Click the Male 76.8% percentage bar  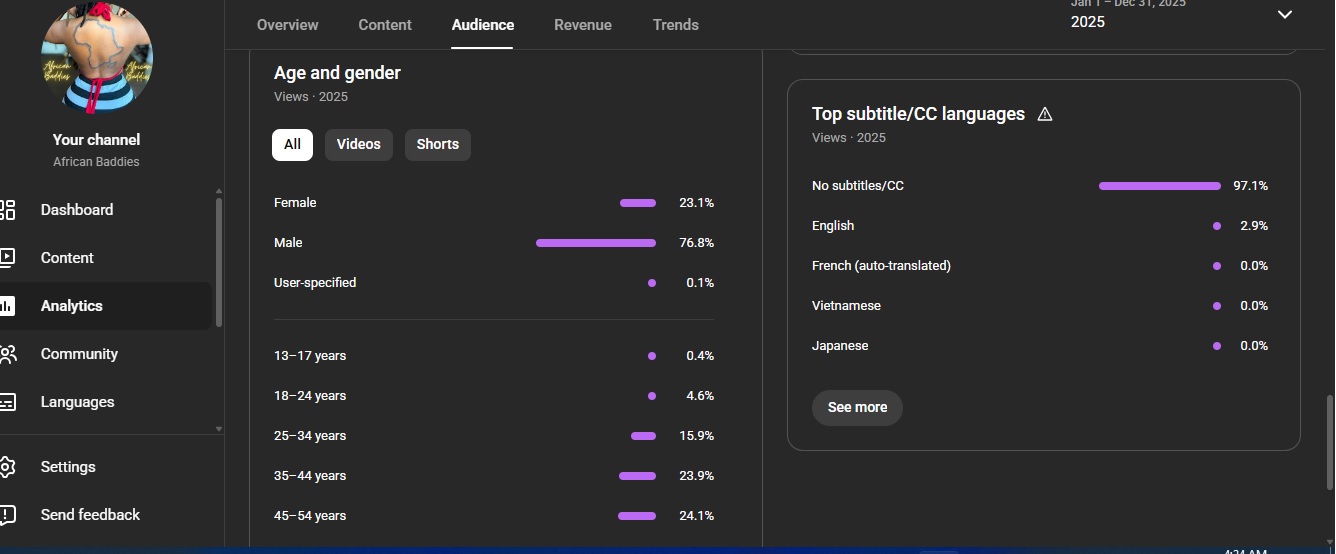pyautogui.click(x=596, y=243)
